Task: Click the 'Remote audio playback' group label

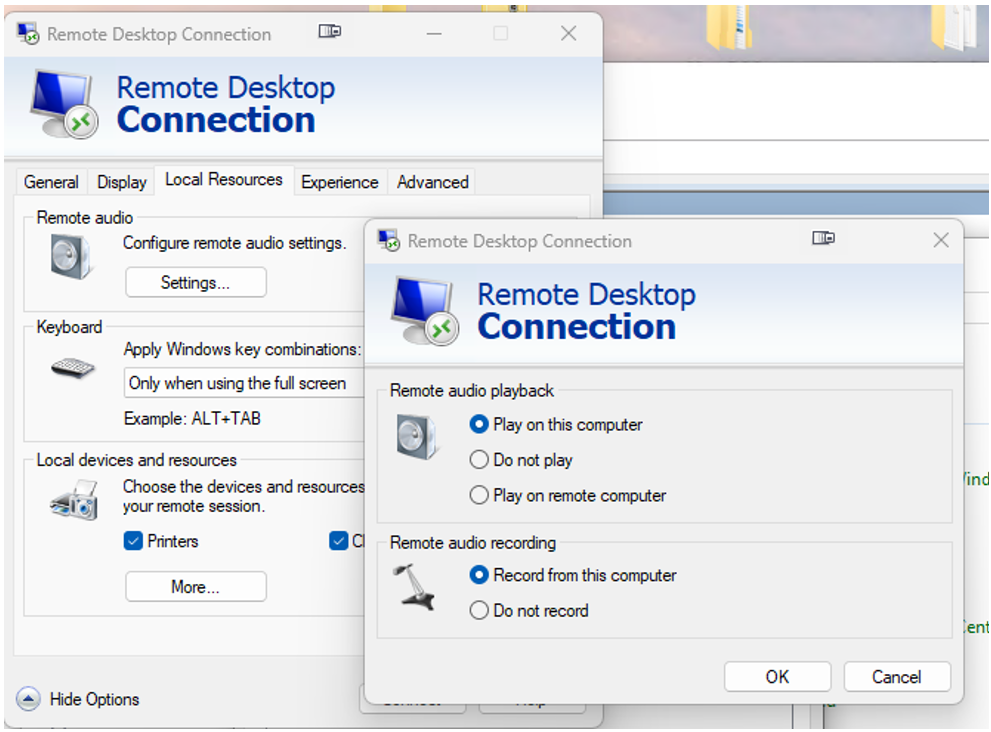Action: (472, 391)
